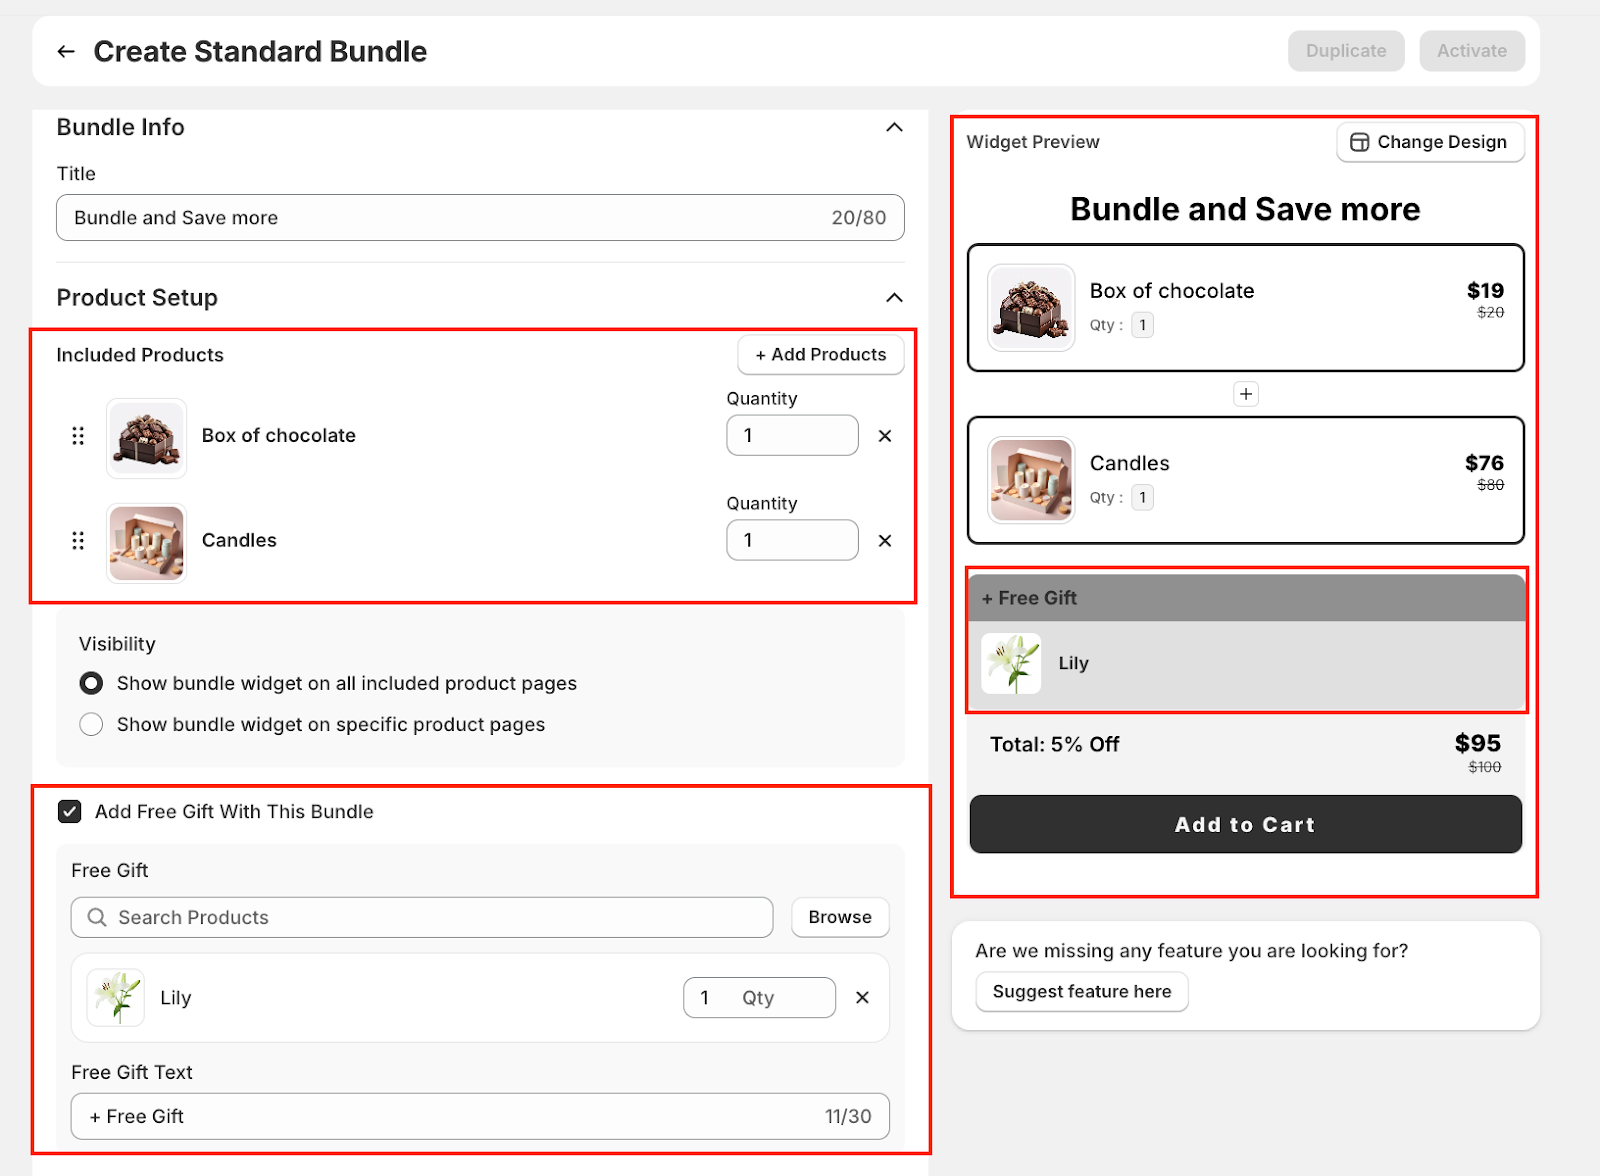Remove Box of chocolate with X icon
The image size is (1600, 1176).
pos(885,436)
